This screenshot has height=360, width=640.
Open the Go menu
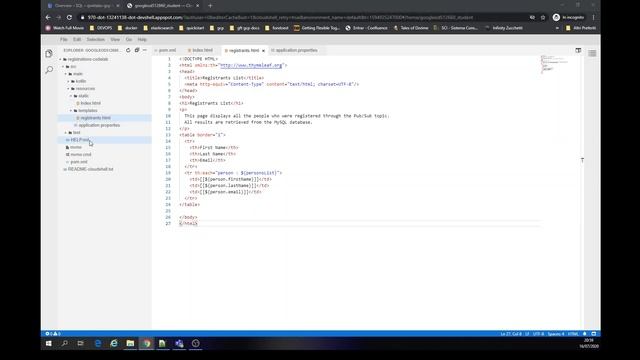(x=129, y=40)
